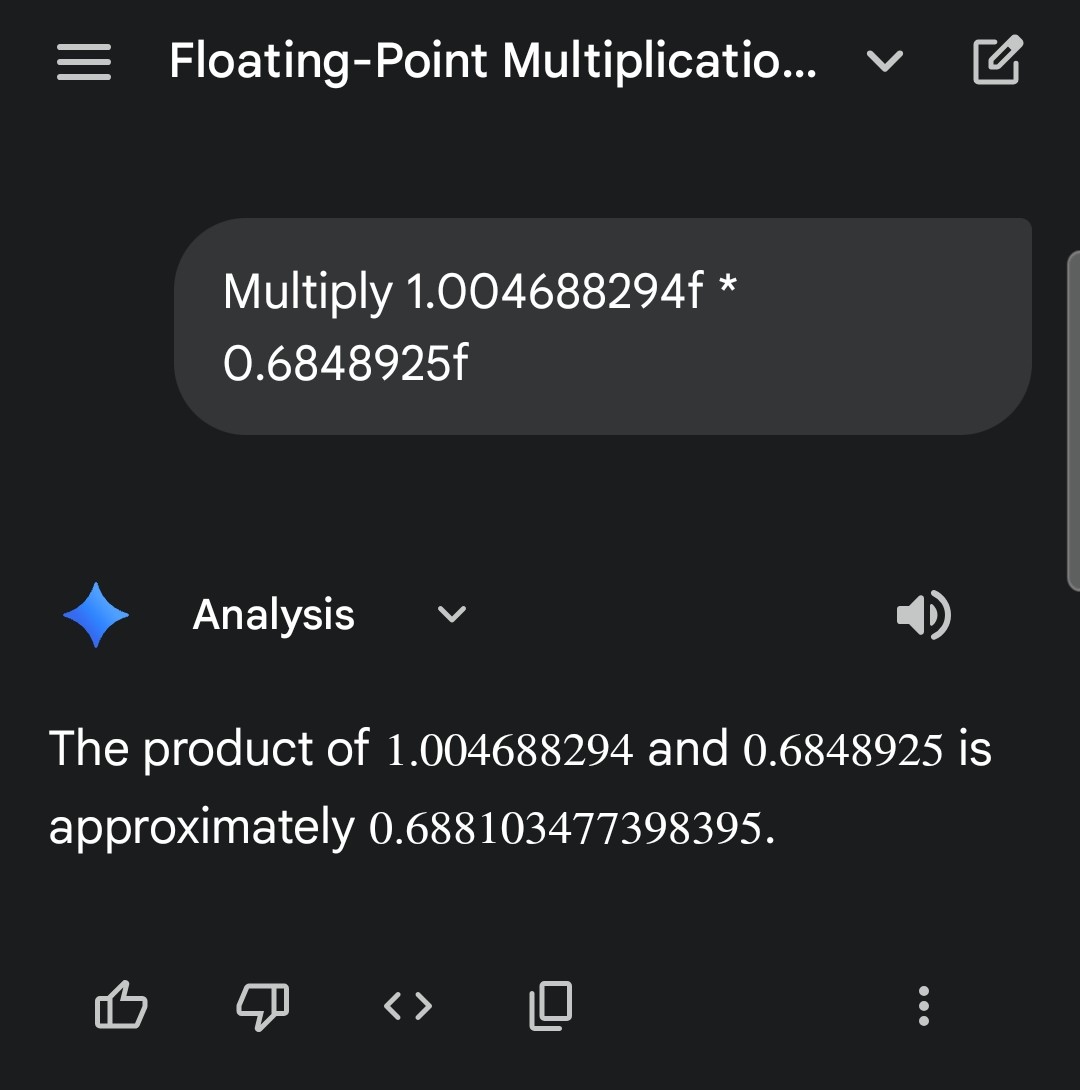Toggle thumbs down on the response
This screenshot has height=1090, width=1080.
point(263,1005)
